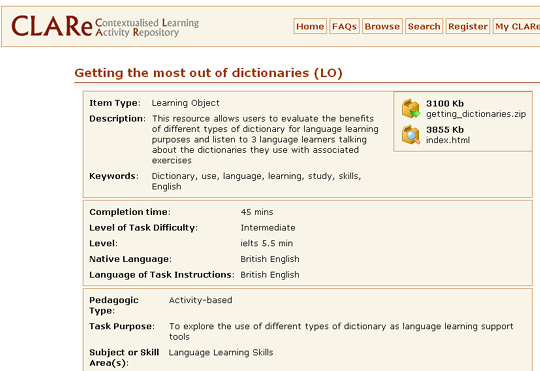The width and height of the screenshot is (540, 371).
Task: Click the 3100 Kb file size label
Action: click(x=445, y=103)
